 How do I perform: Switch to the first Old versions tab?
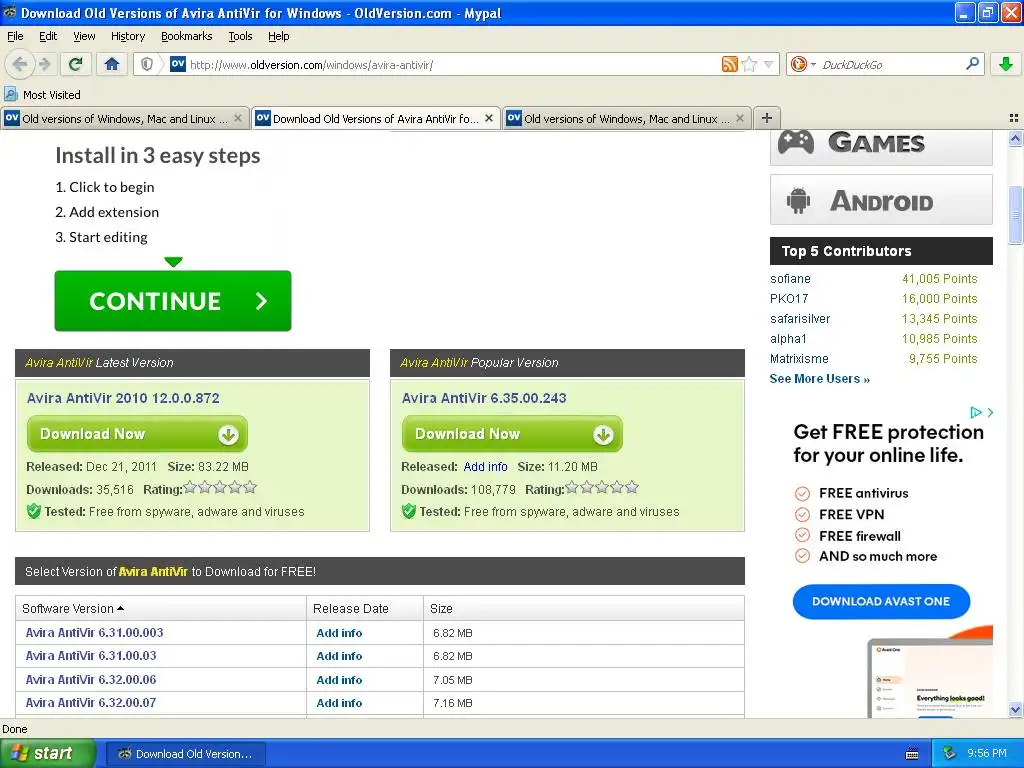point(125,118)
